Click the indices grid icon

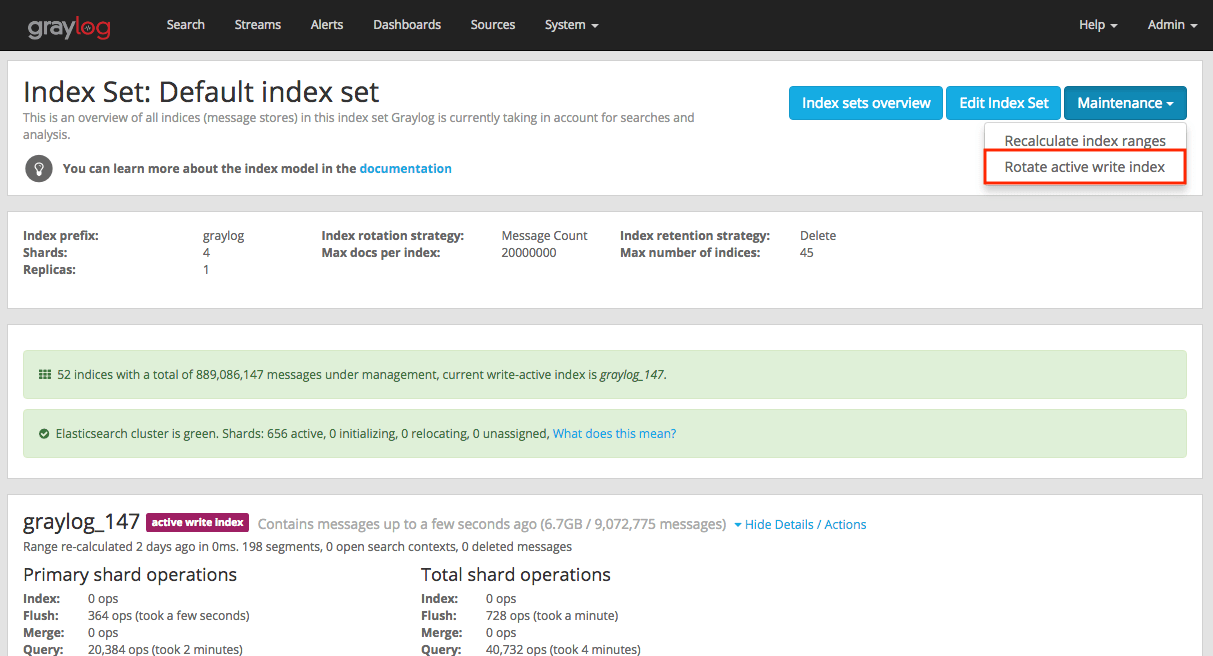coord(44,375)
